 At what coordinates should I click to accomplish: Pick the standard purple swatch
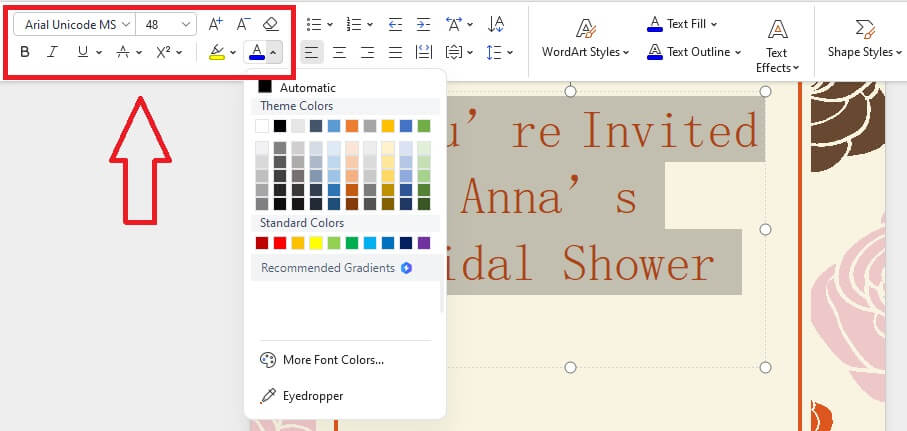pyautogui.click(x=424, y=243)
